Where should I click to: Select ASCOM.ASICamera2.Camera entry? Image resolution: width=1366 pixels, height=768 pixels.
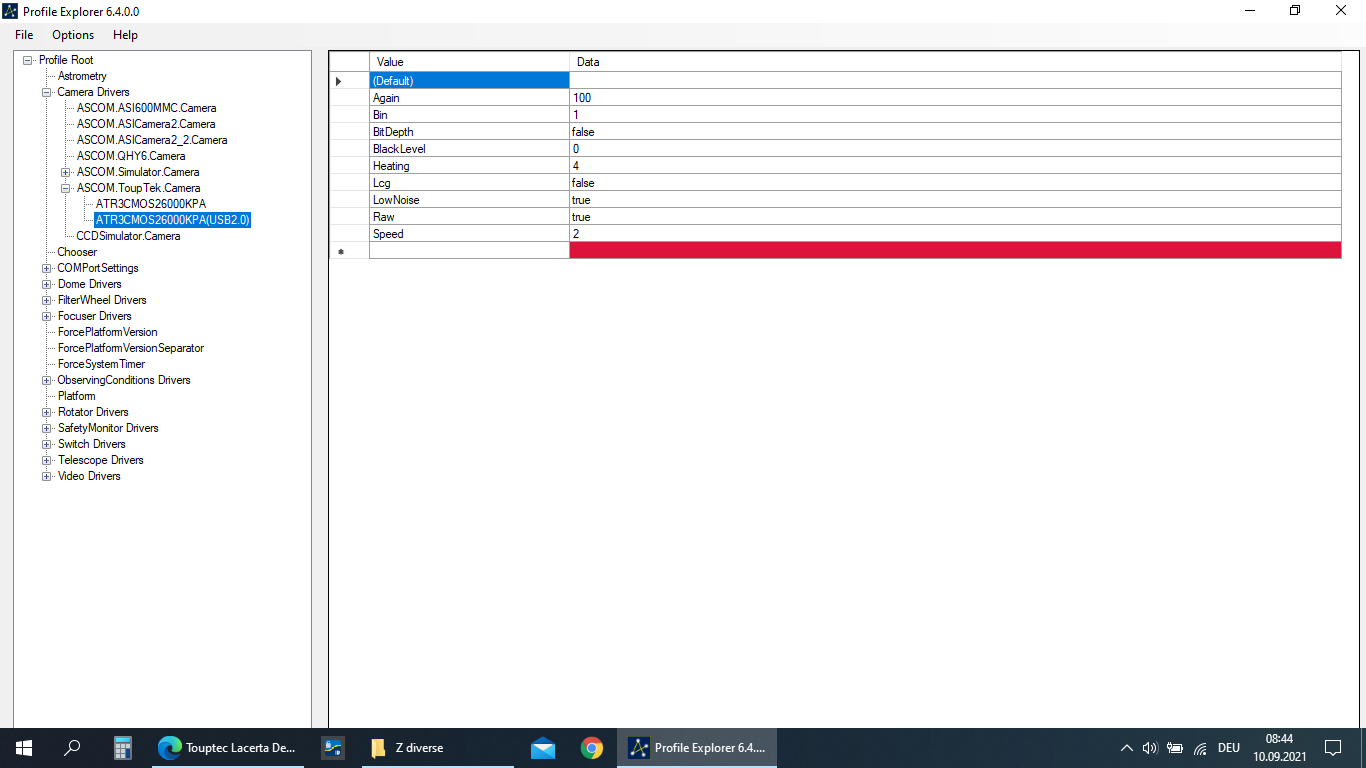(146, 124)
